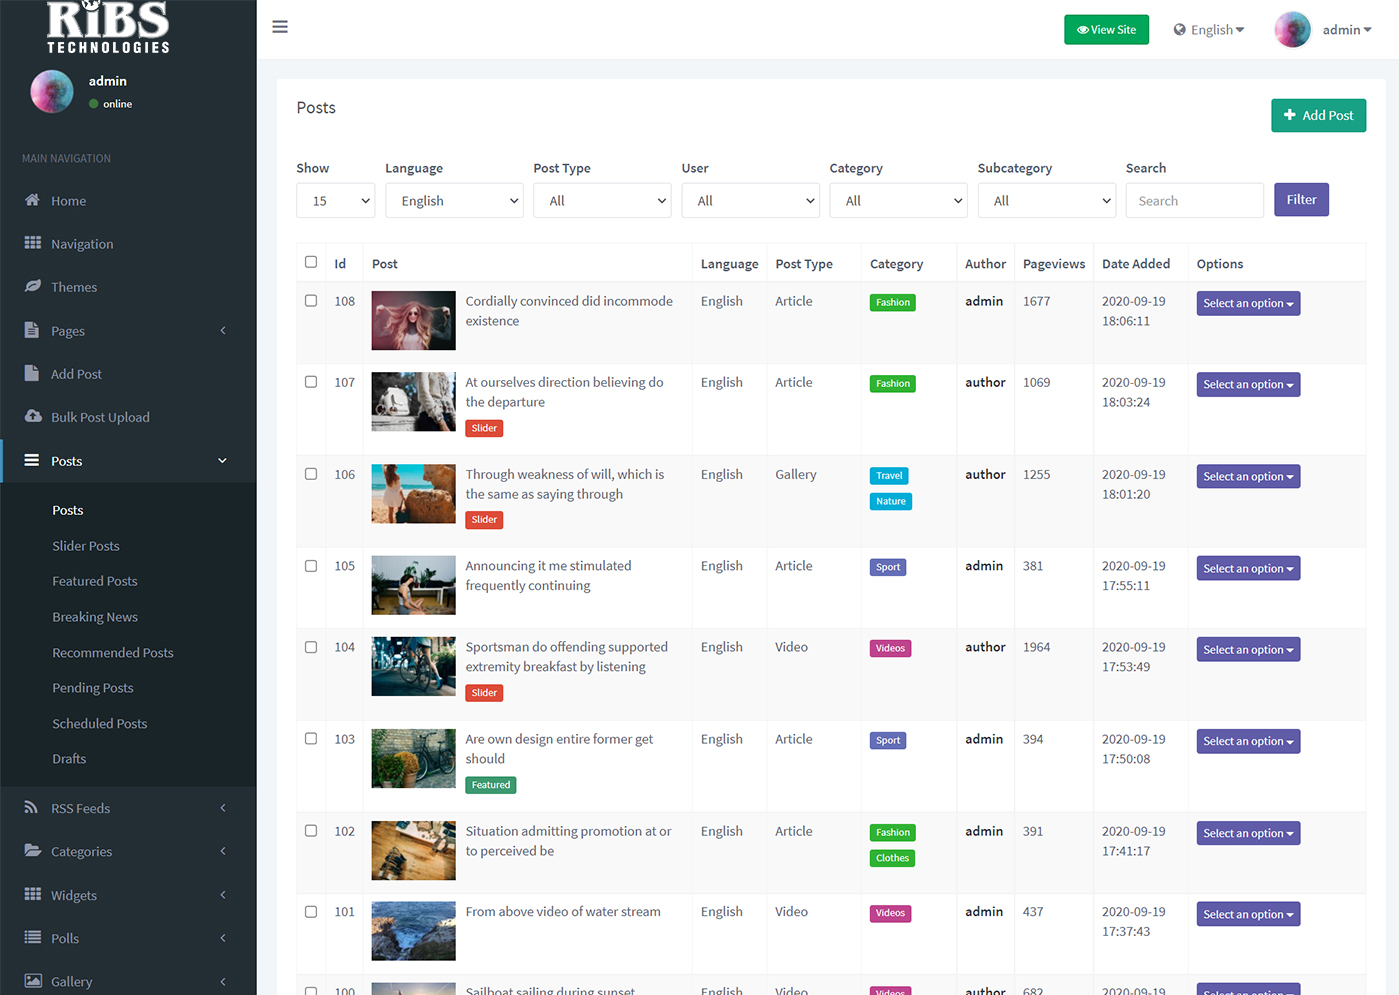Toggle the select-all posts checkbox
This screenshot has height=995, width=1399.
pos(311,262)
